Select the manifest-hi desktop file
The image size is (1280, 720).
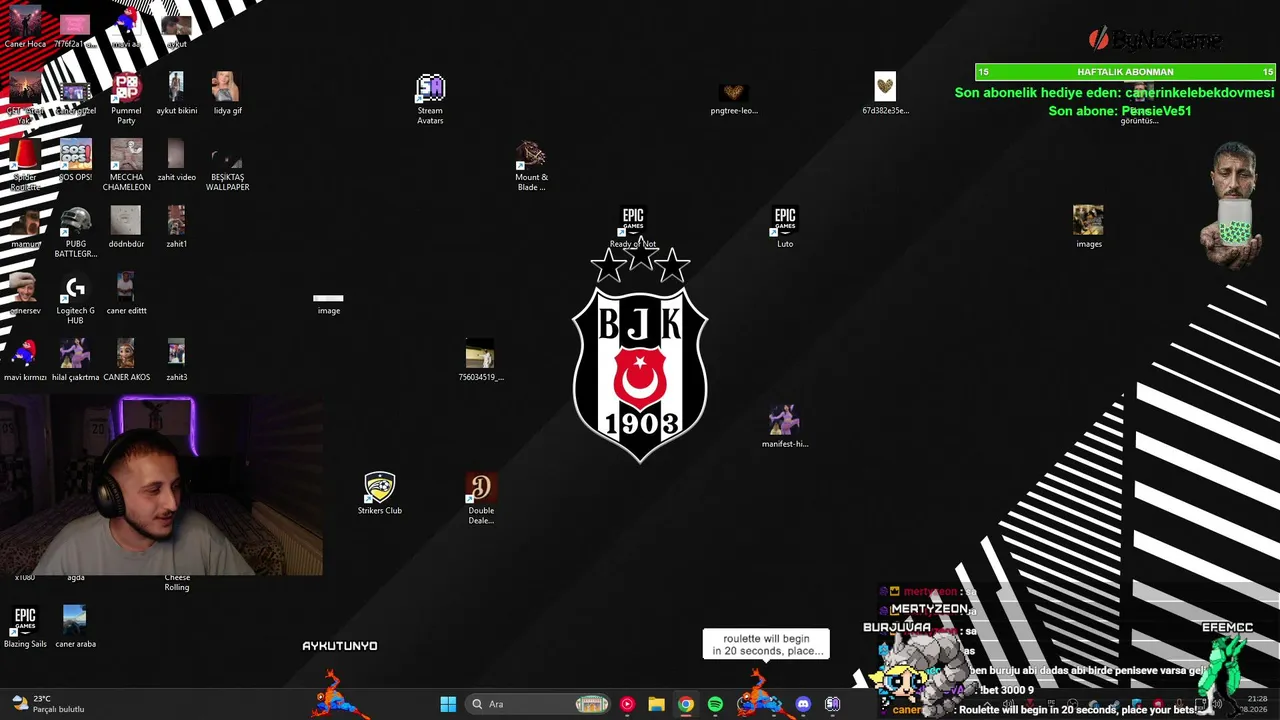point(785,427)
